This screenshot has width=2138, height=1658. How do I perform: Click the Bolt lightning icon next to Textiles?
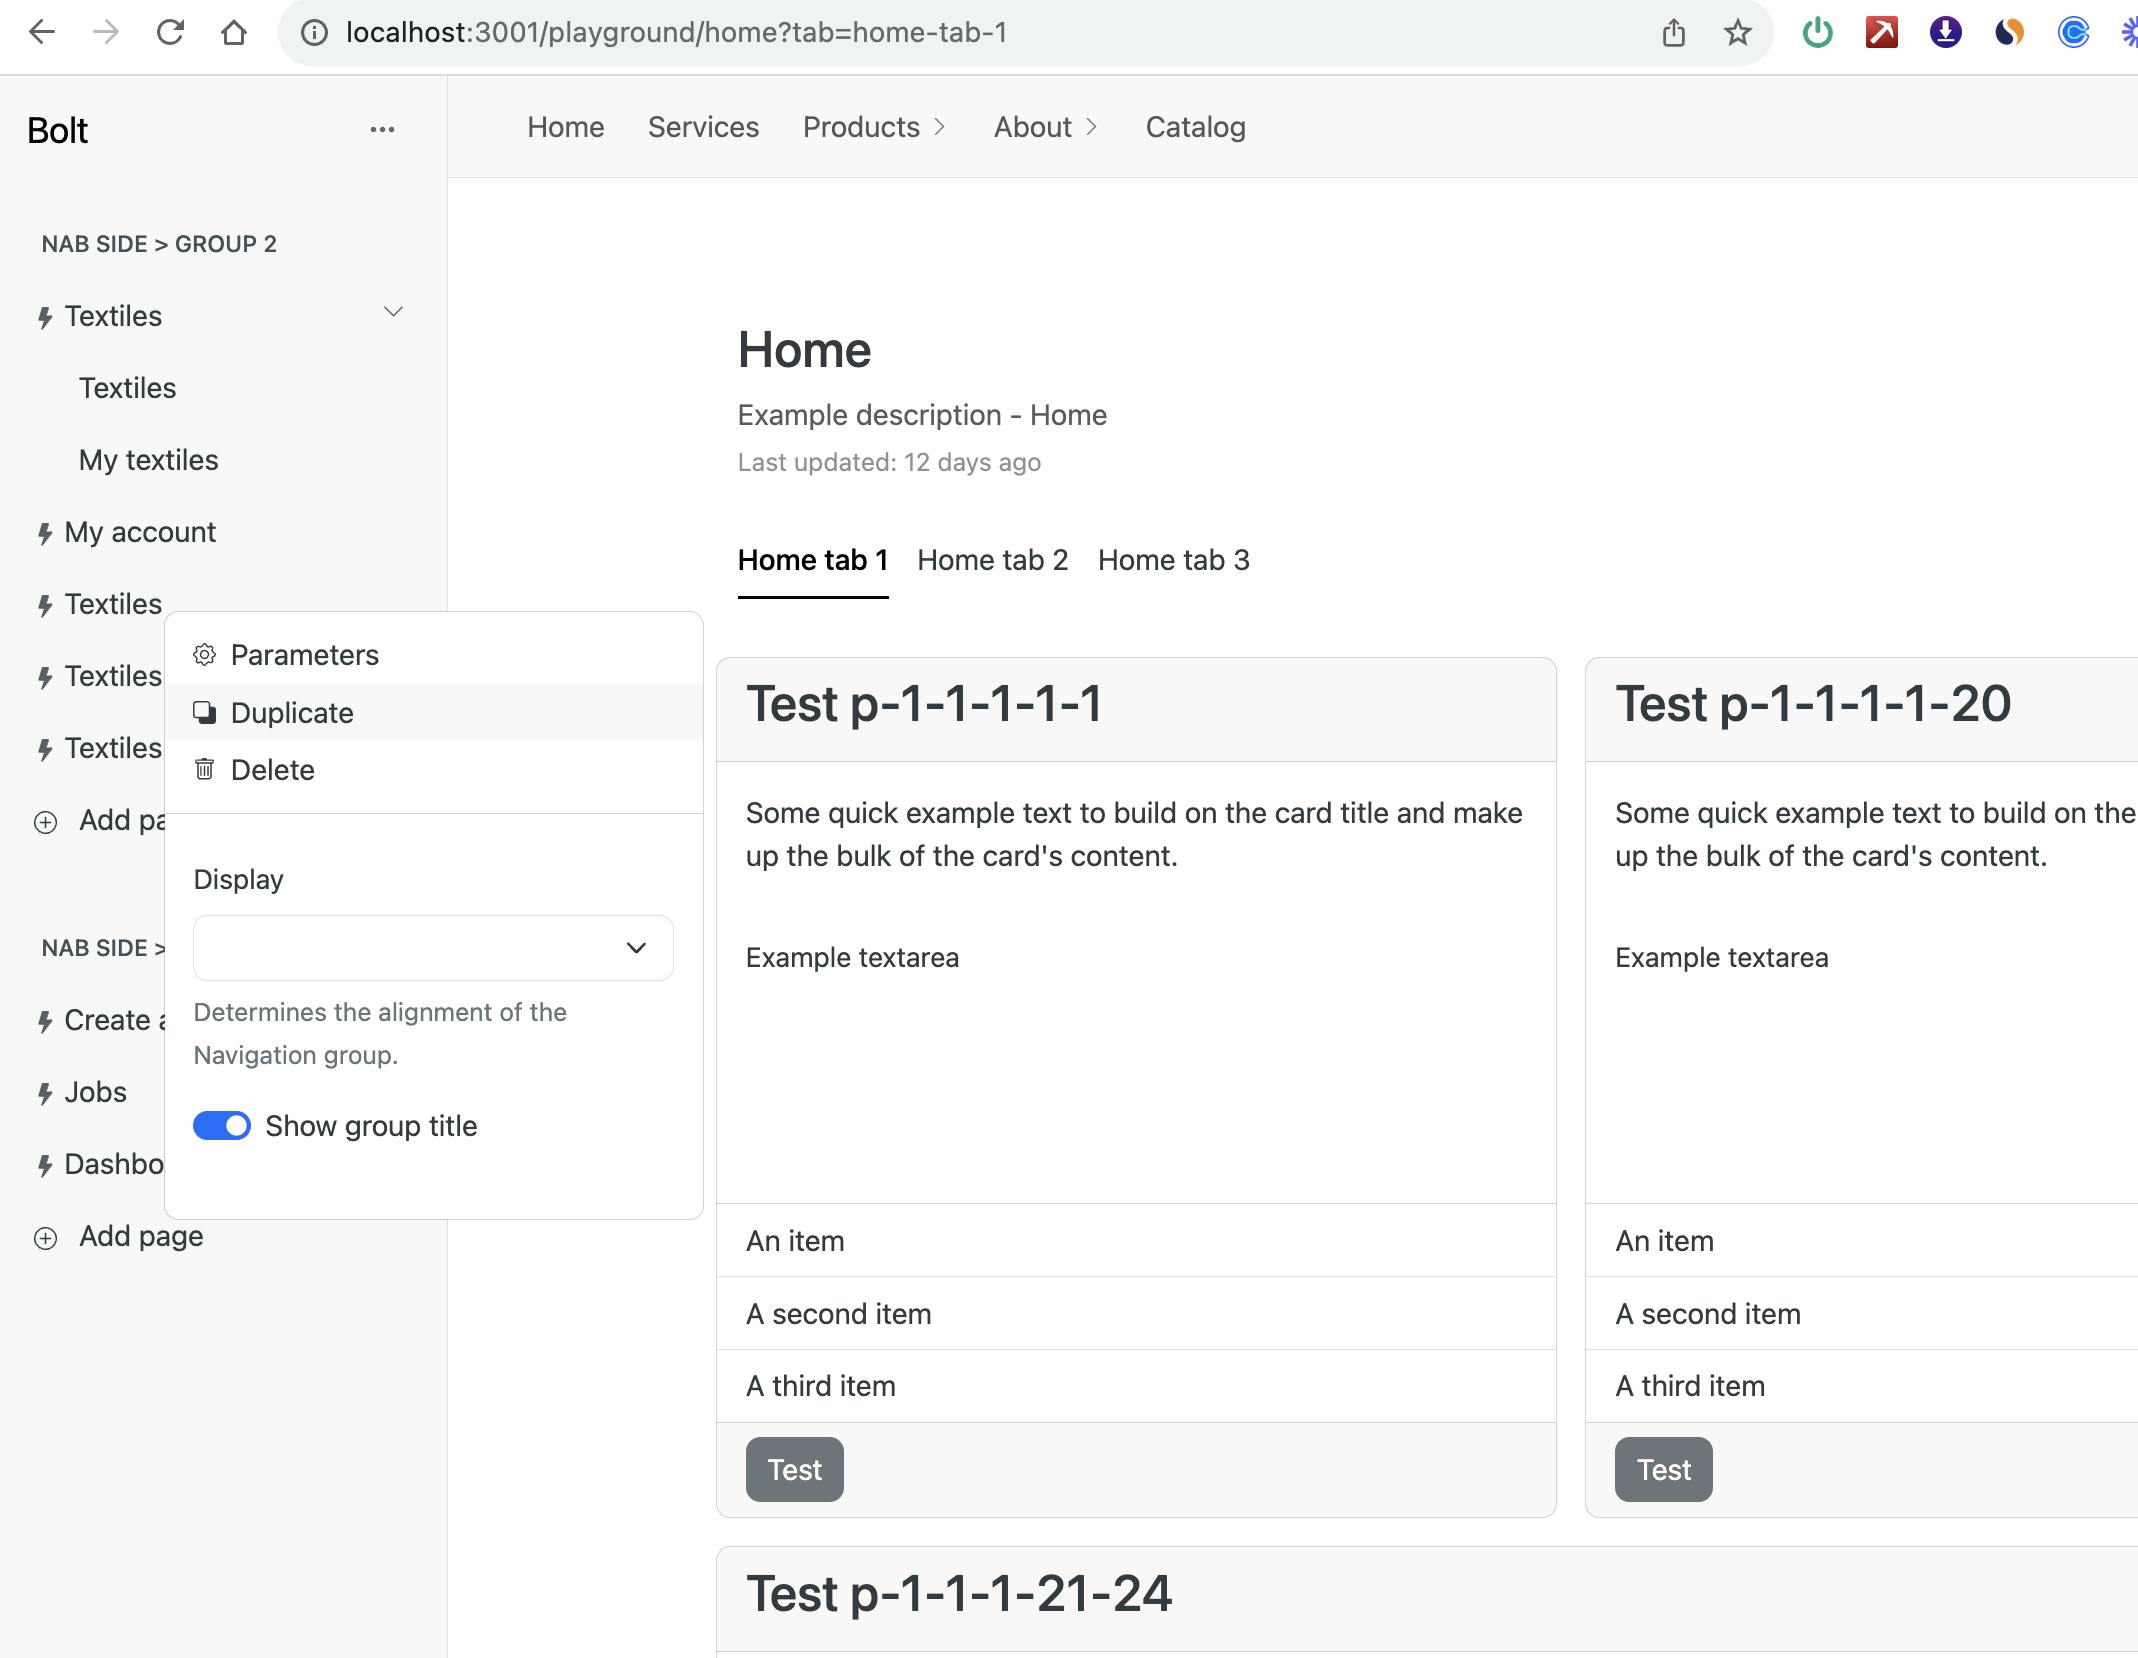[x=43, y=316]
